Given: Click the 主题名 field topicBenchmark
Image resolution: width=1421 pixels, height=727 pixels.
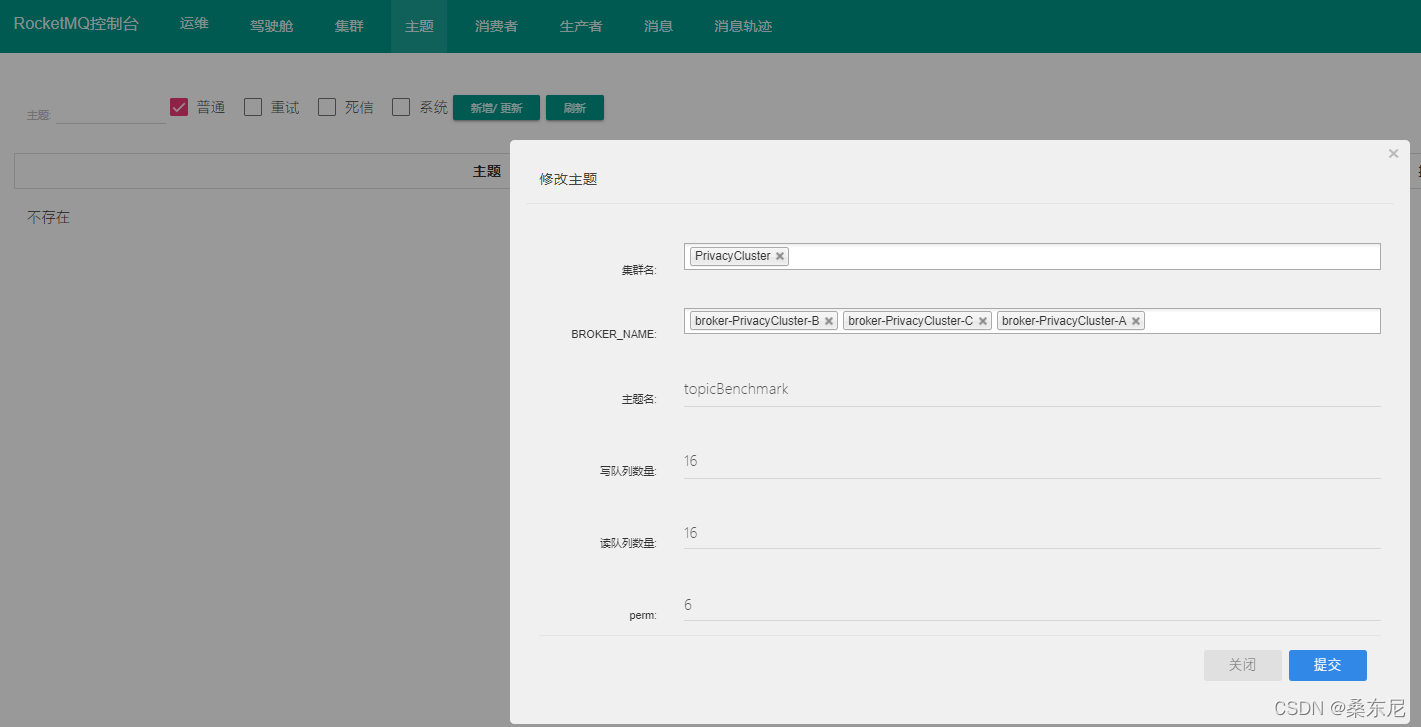Looking at the screenshot, I should (1032, 389).
